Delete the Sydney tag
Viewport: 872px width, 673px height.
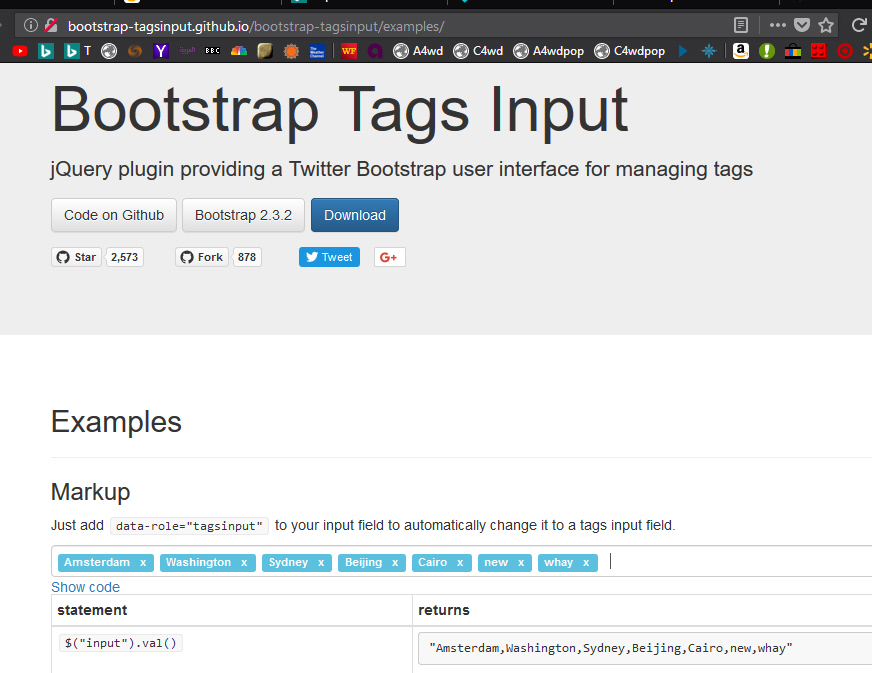pyautogui.click(x=321, y=563)
